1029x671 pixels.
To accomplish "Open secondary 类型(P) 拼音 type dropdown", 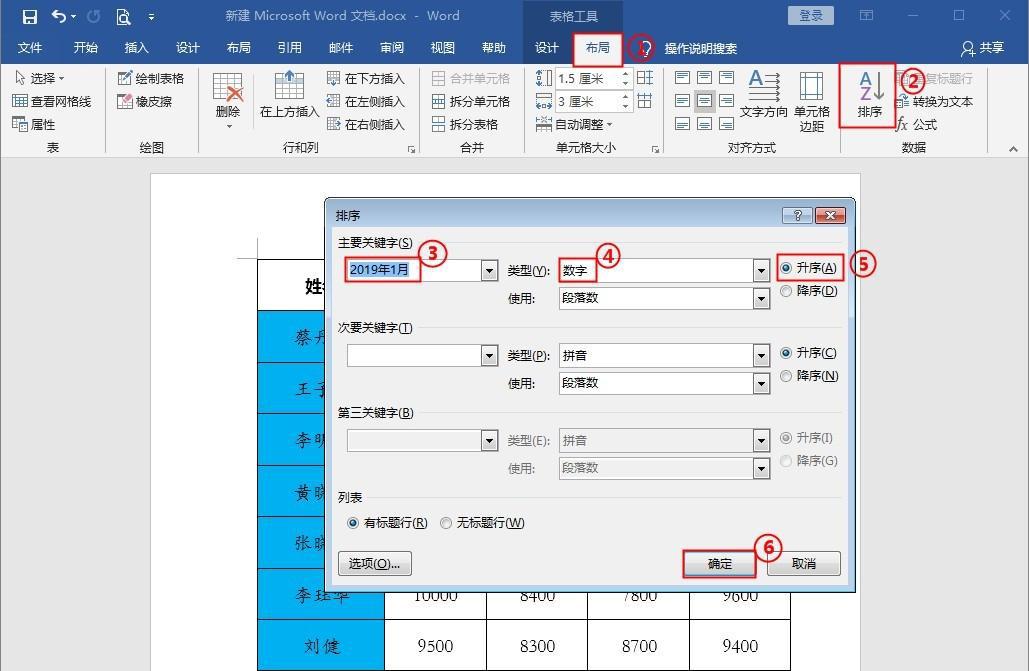I will pos(761,356).
